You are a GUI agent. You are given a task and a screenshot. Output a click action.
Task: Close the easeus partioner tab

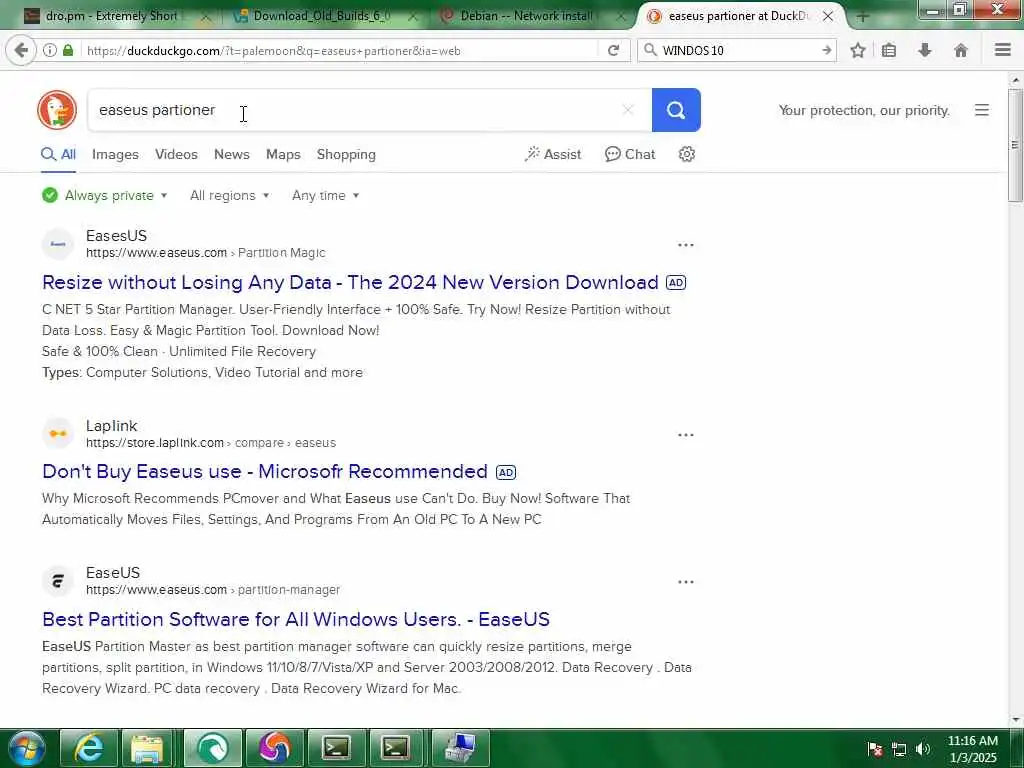pyautogui.click(x=828, y=16)
